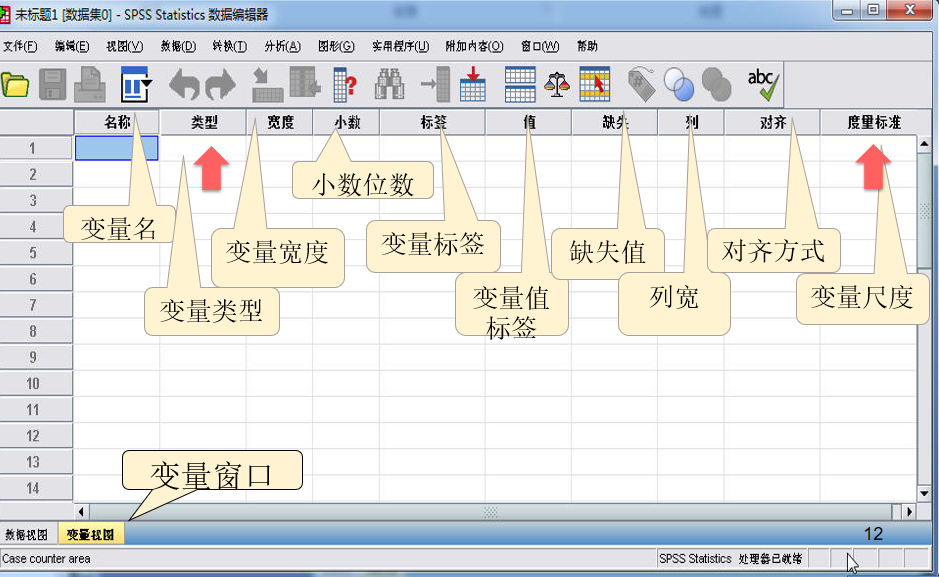939x577 pixels.
Task: Click the 对齐 column header
Action: point(773,123)
